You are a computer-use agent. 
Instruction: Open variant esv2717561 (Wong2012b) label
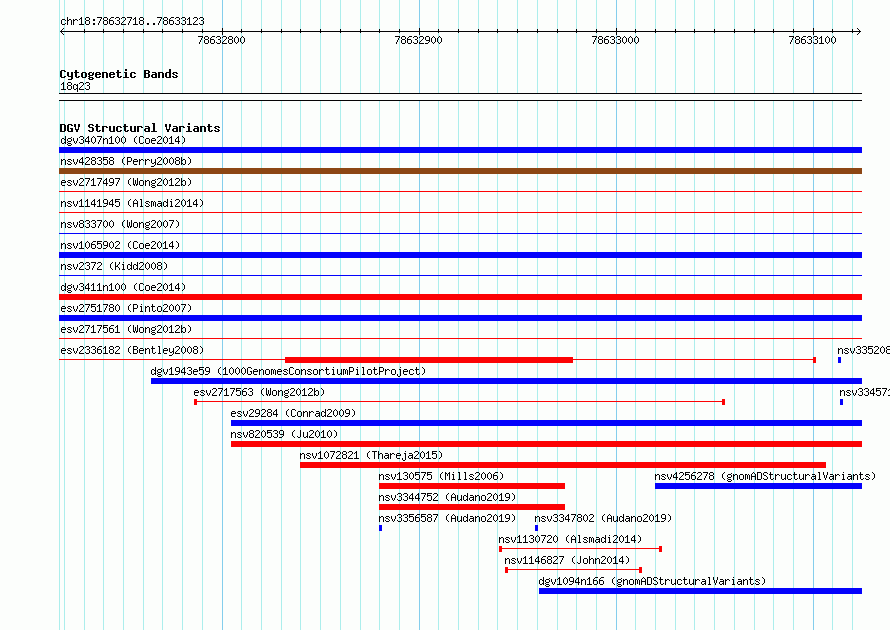coord(126,329)
